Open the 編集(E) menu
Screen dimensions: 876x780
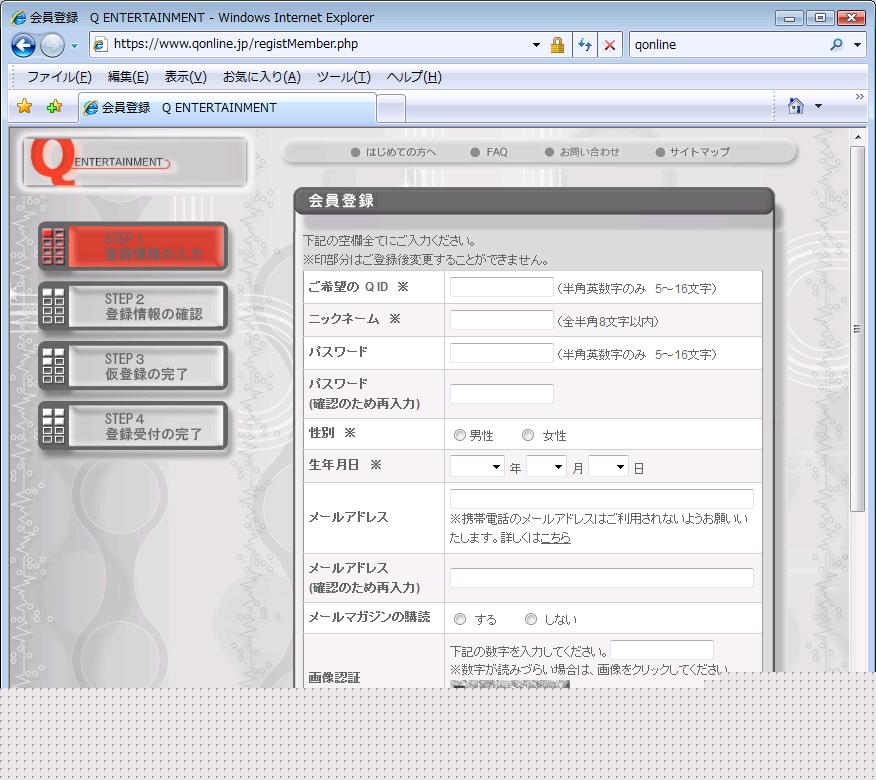point(128,77)
